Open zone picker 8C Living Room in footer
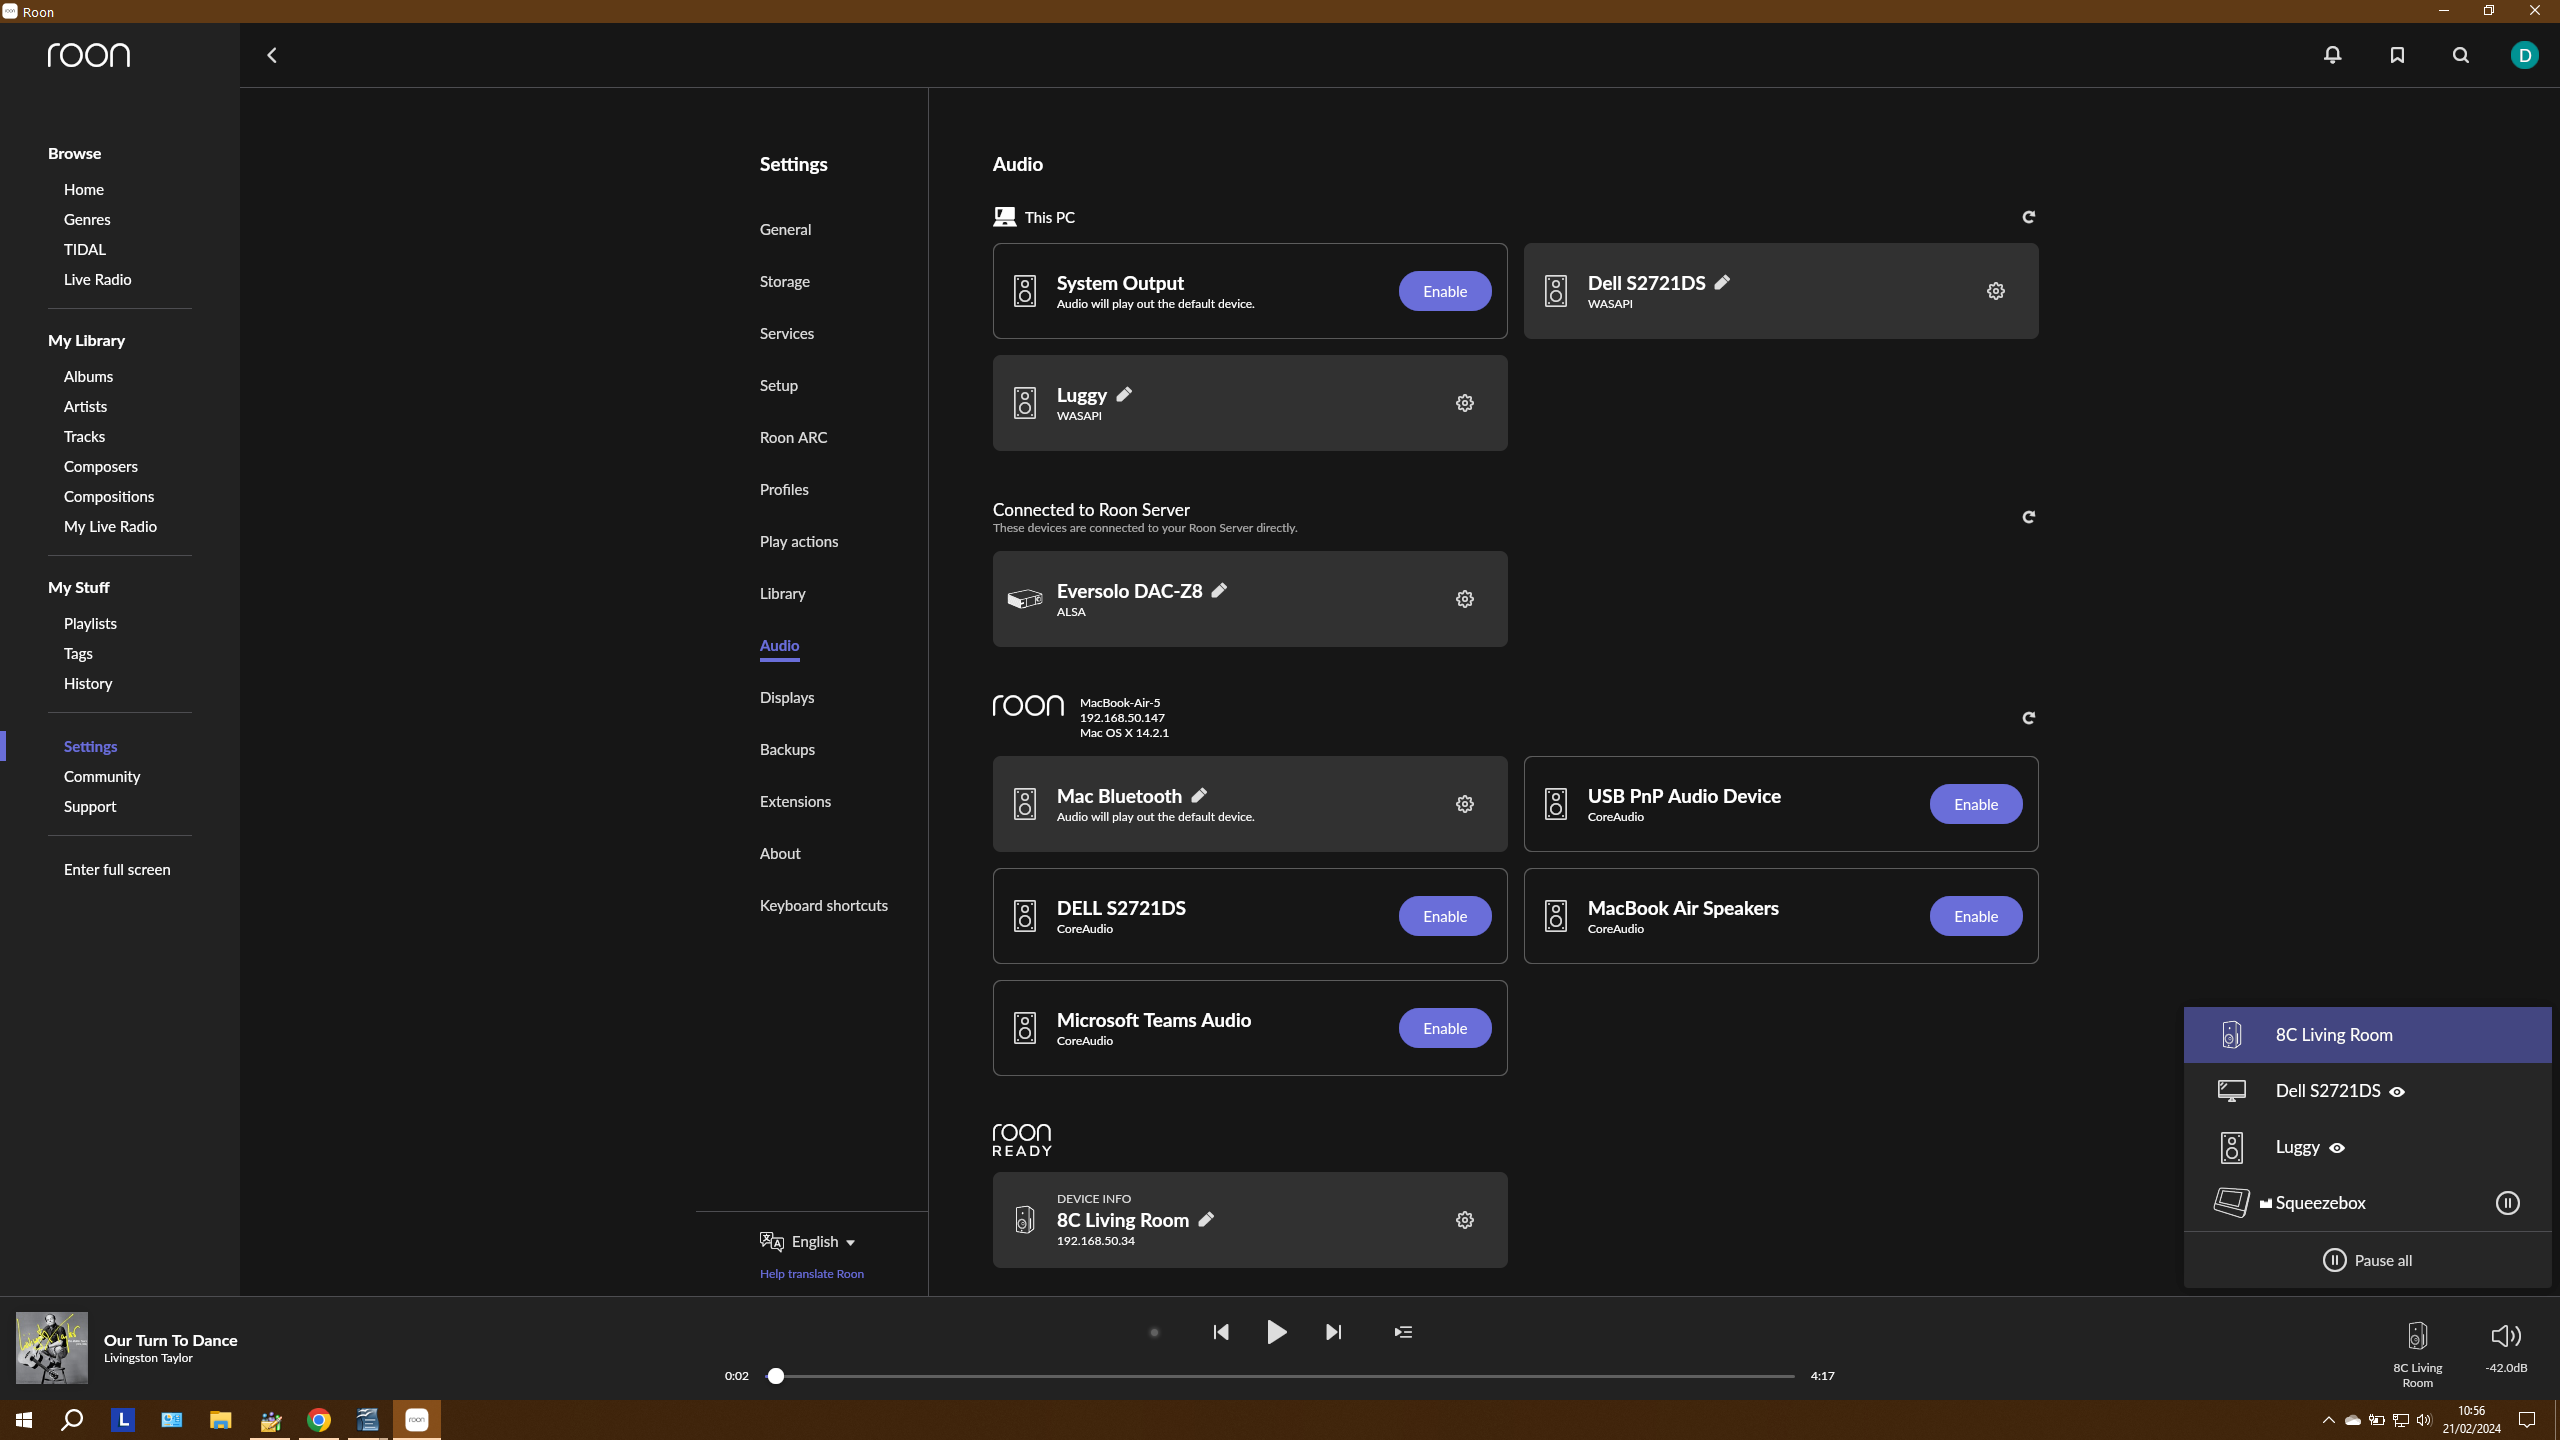 pos(2417,1355)
